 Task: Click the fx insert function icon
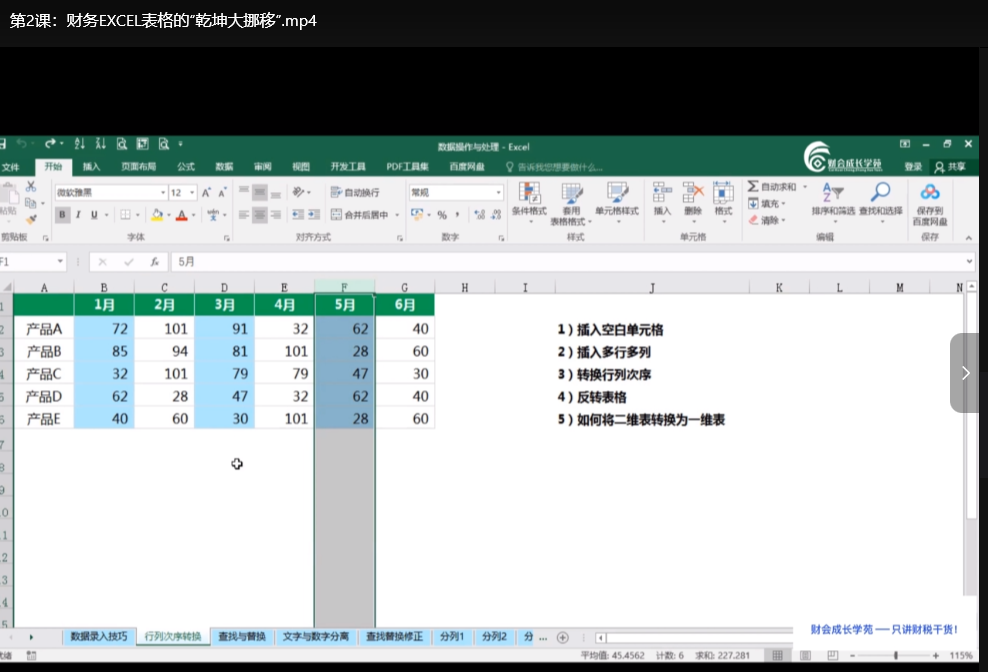(x=154, y=262)
